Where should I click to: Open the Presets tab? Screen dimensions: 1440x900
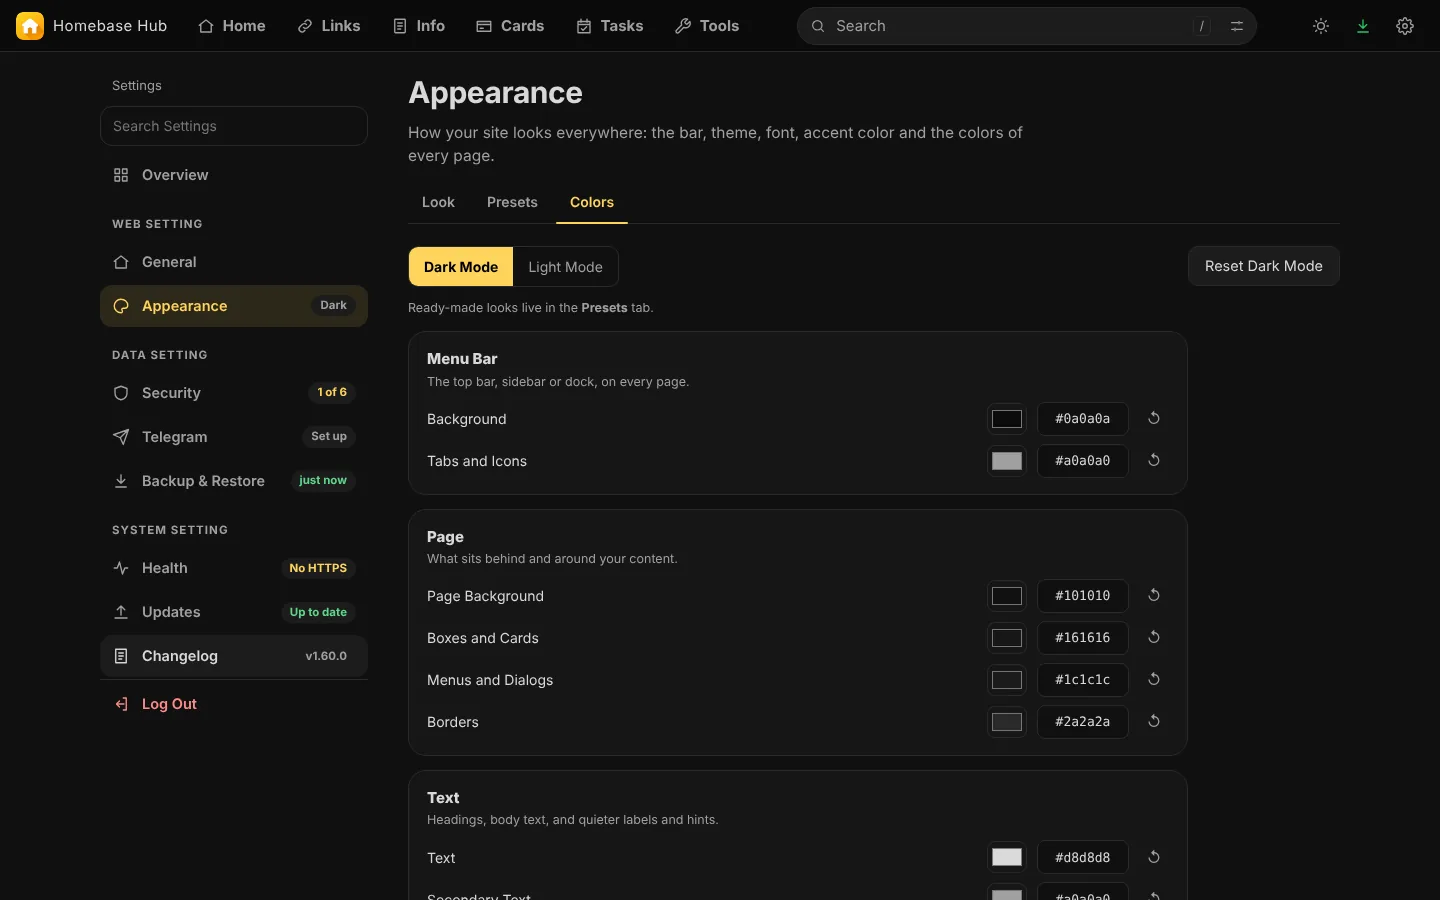click(x=512, y=202)
